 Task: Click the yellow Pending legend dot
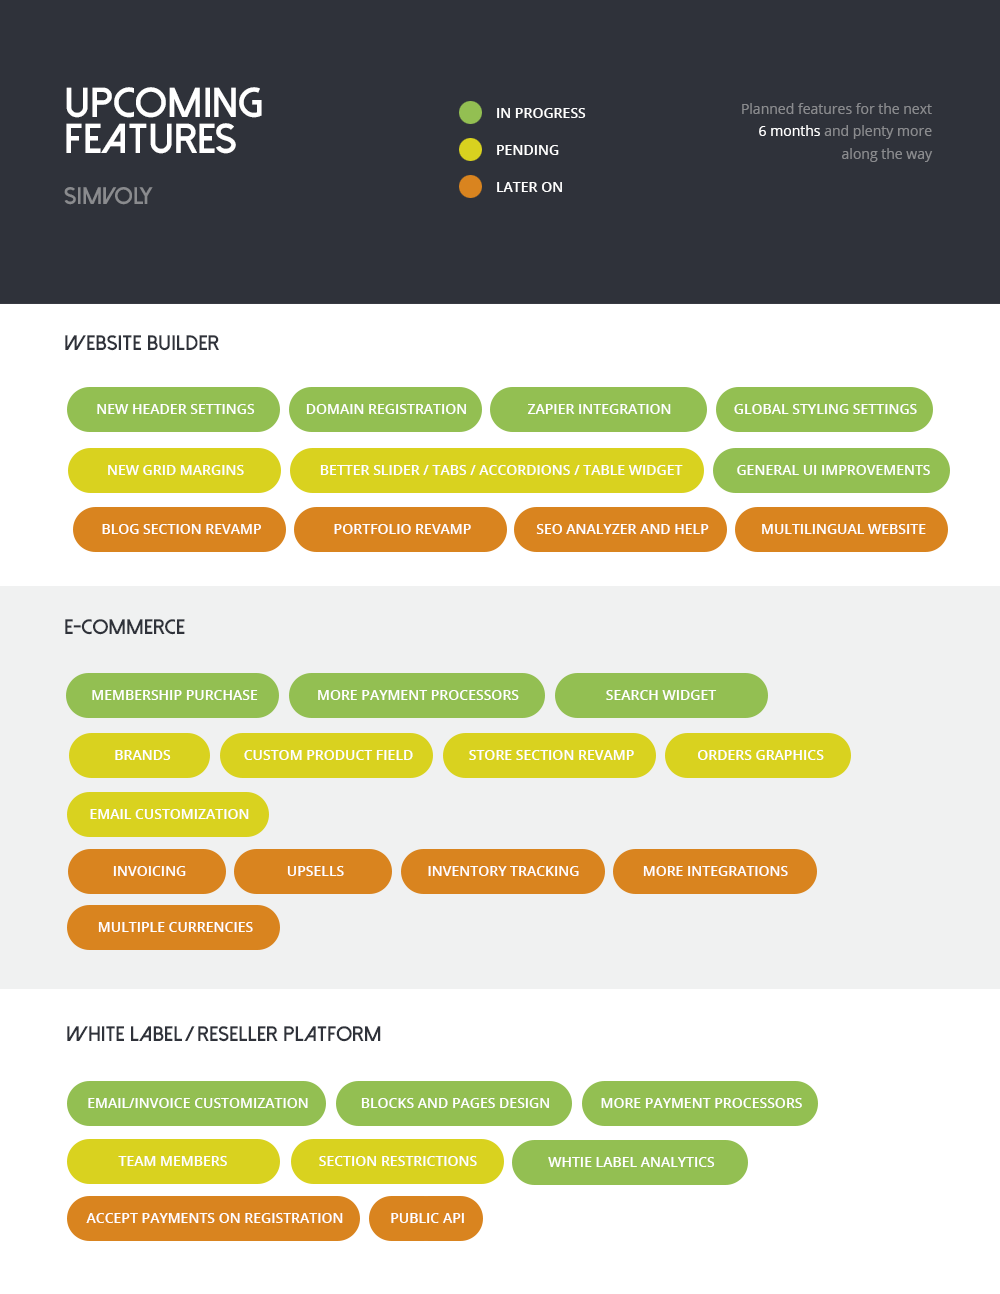(470, 150)
